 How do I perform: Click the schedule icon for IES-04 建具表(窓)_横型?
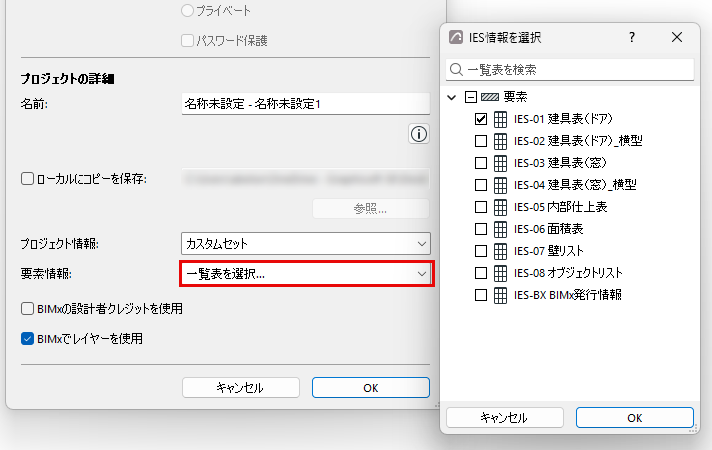(x=500, y=185)
